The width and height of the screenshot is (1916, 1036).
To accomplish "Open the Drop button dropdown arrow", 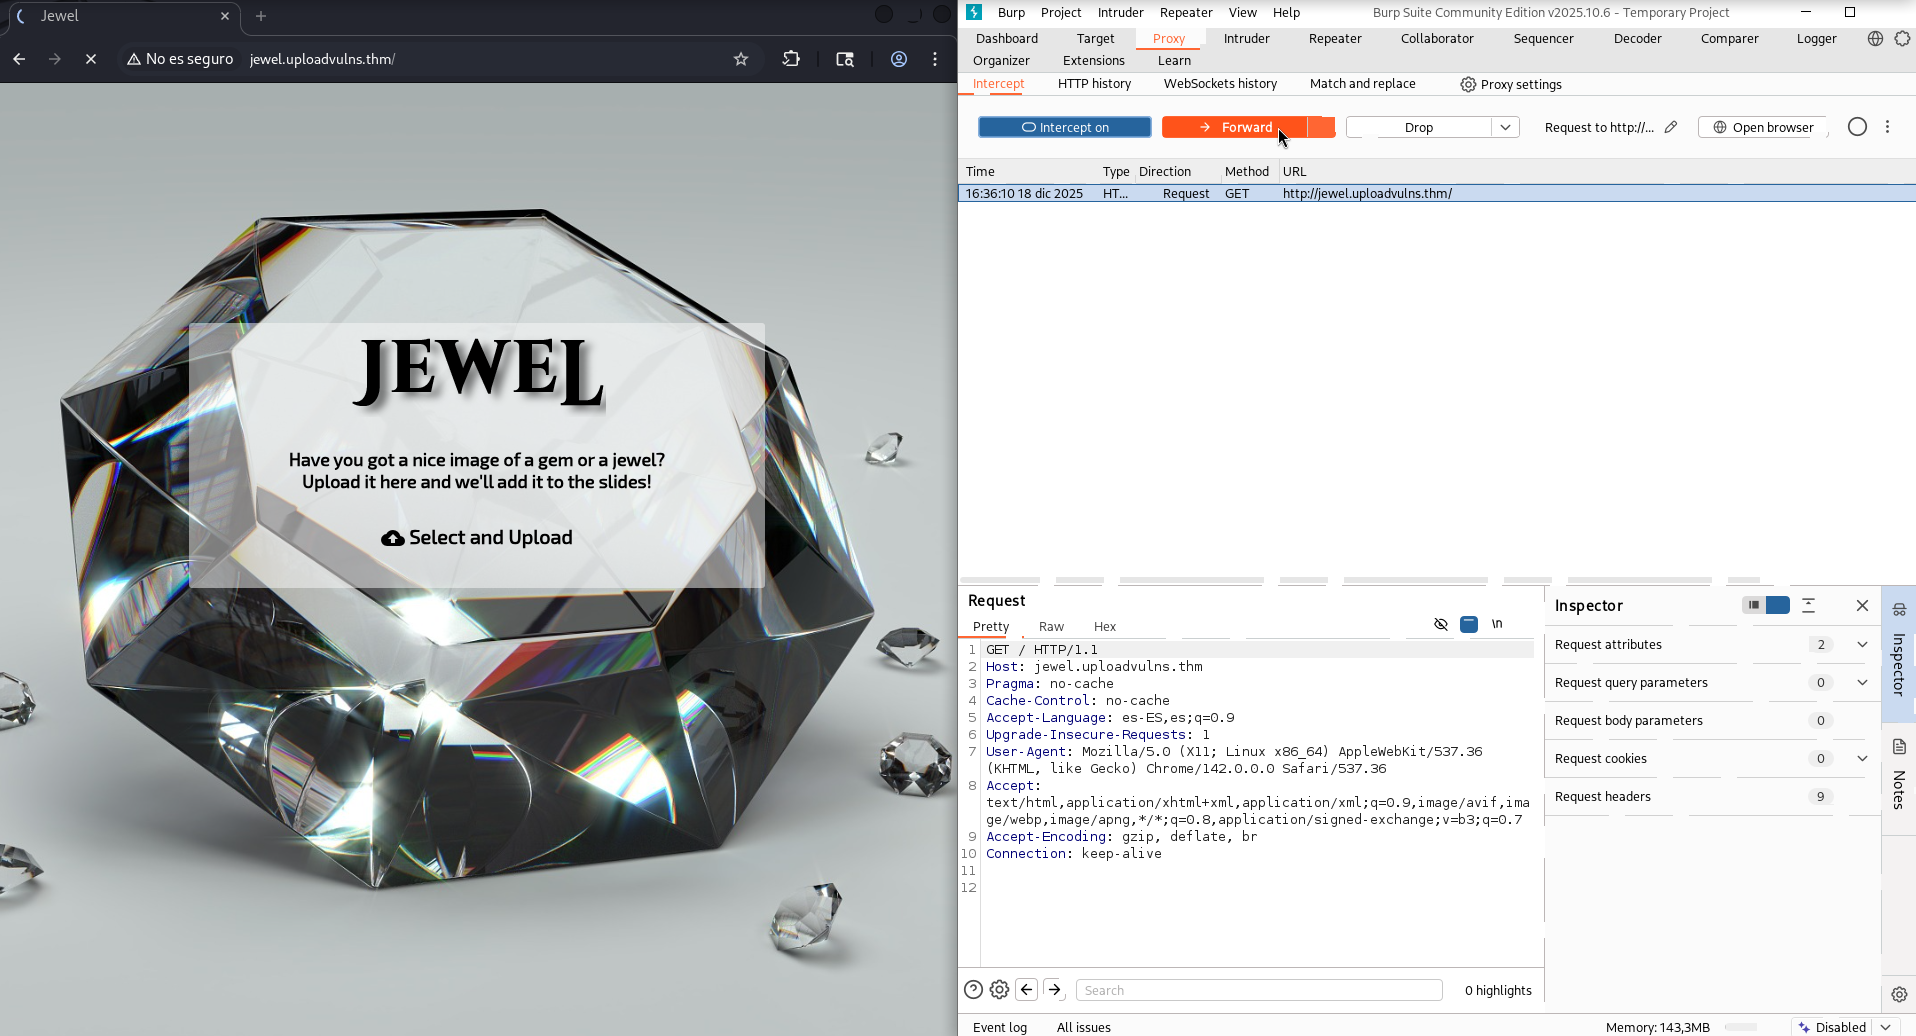I will (1505, 127).
